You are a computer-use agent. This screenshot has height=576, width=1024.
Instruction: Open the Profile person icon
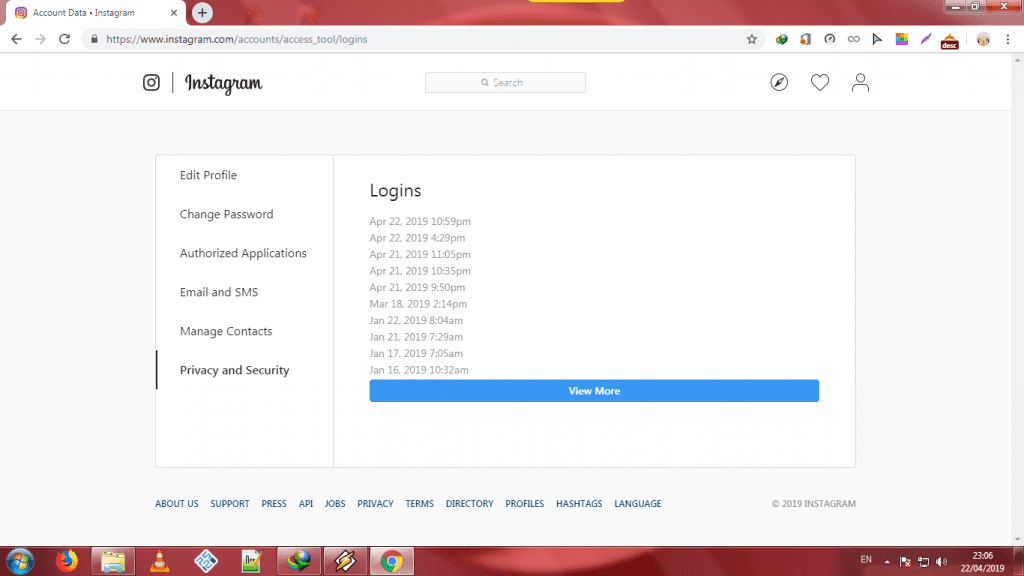tap(860, 82)
